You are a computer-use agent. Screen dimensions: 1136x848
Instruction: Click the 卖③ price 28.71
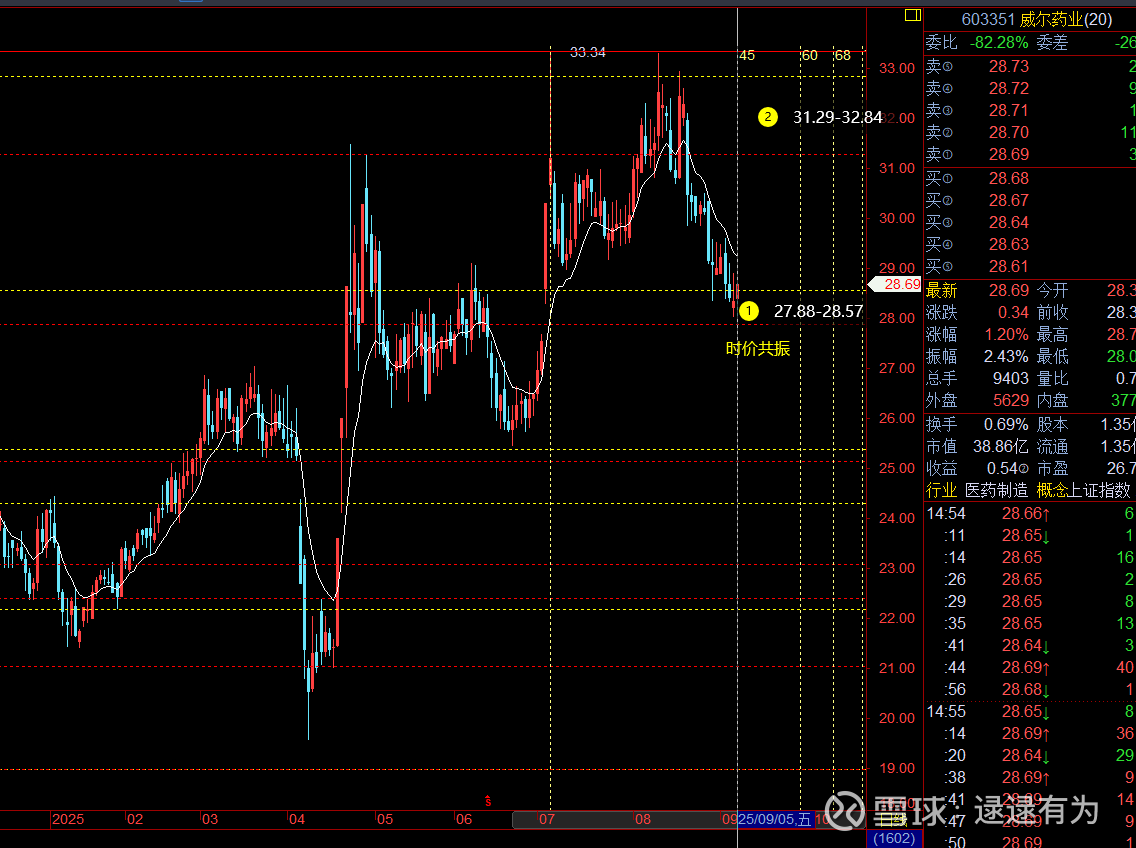pos(1008,111)
